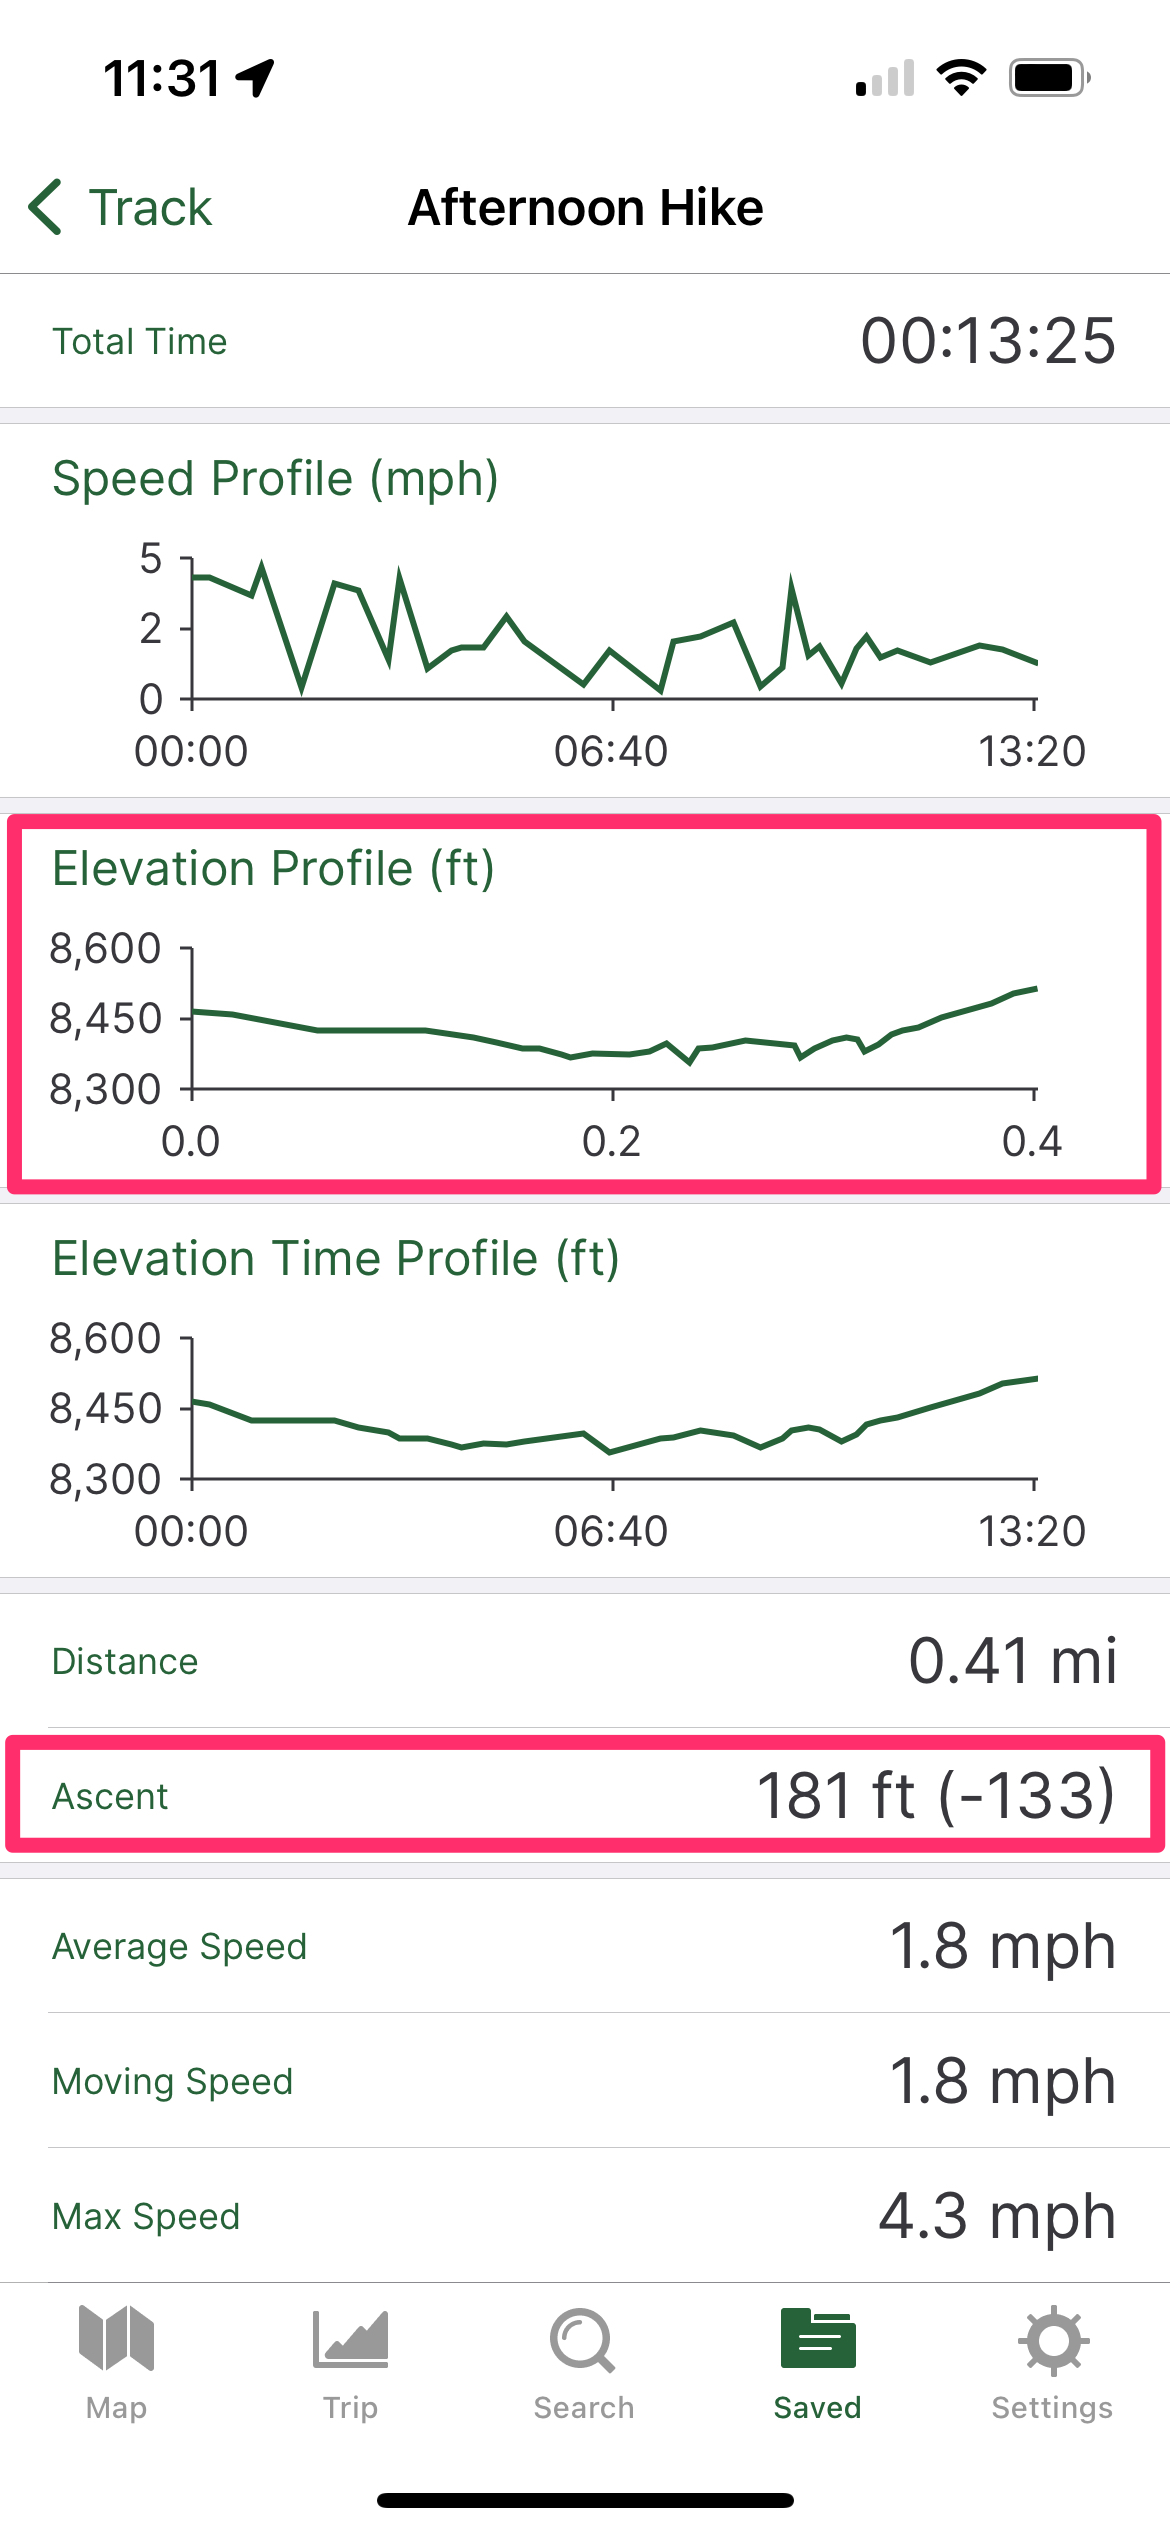The height and width of the screenshot is (2532, 1170).
Task: Select the Distance row
Action: click(x=585, y=1661)
